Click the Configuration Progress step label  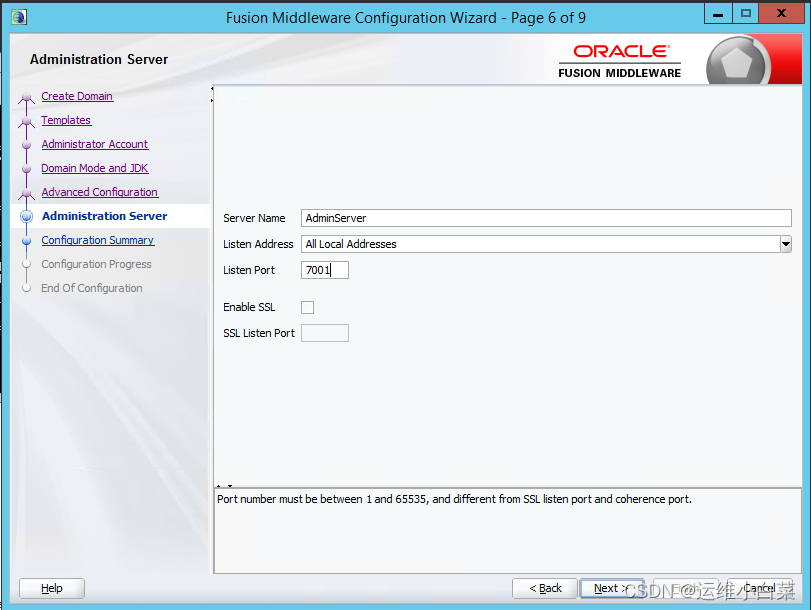96,264
